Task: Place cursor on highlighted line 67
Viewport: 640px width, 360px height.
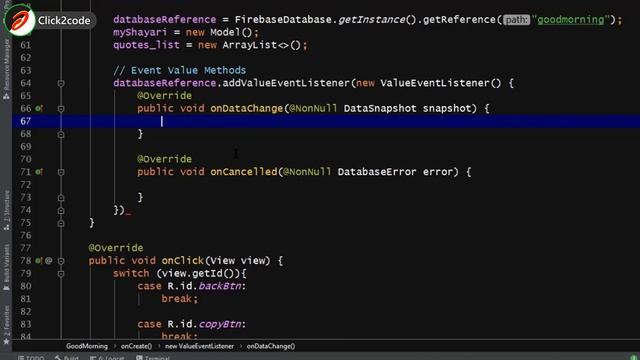Action: [x=326, y=121]
